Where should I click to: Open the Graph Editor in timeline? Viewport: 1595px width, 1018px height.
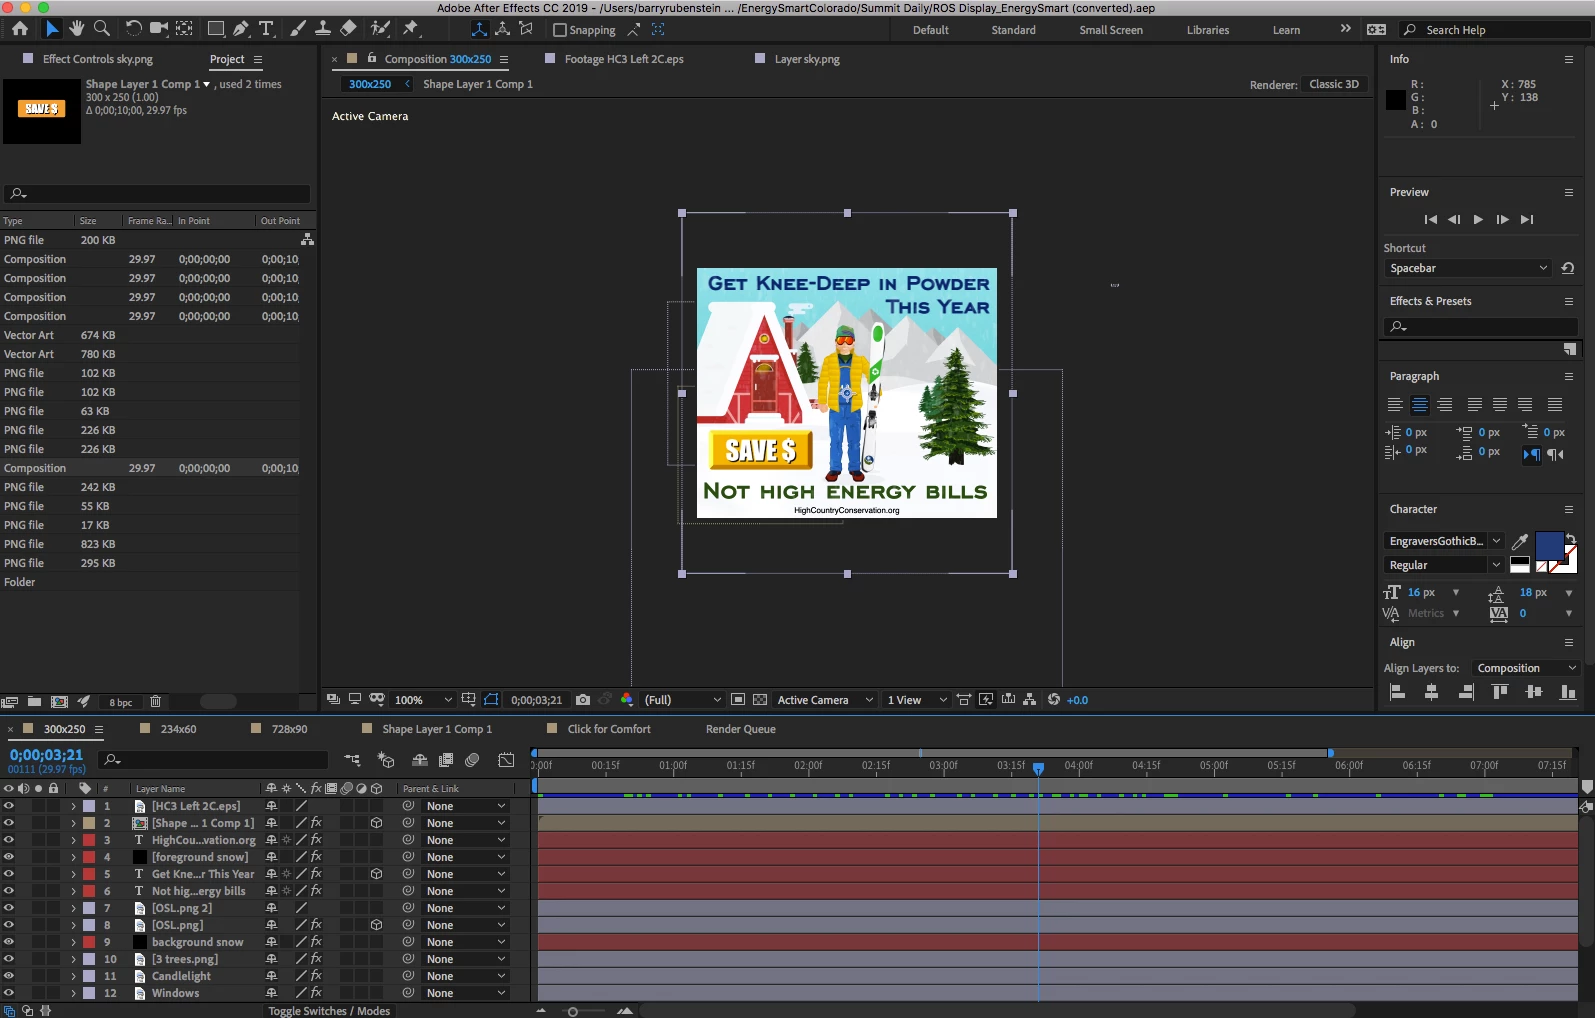[x=507, y=760]
